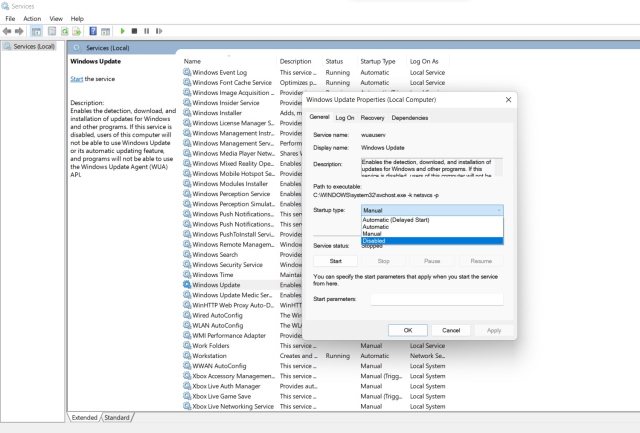Image resolution: width=640 pixels, height=433 pixels.
Task: Click the Start link in left pane
Action: tap(76, 79)
